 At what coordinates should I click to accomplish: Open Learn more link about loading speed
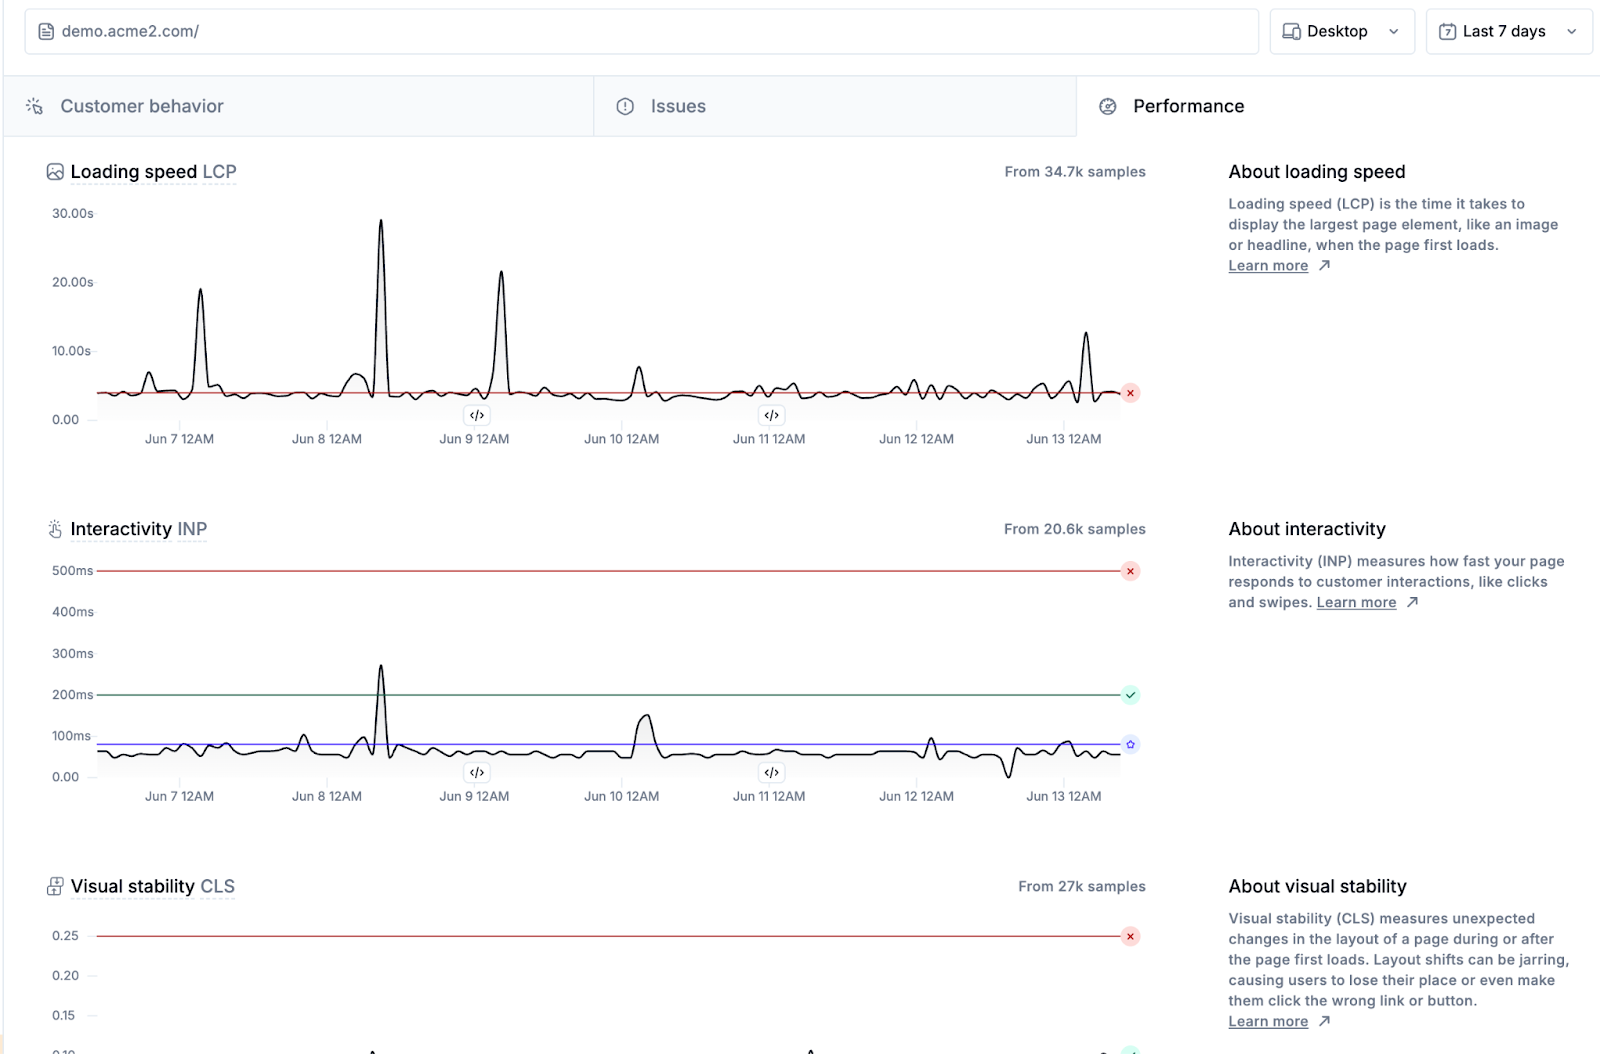point(1268,265)
